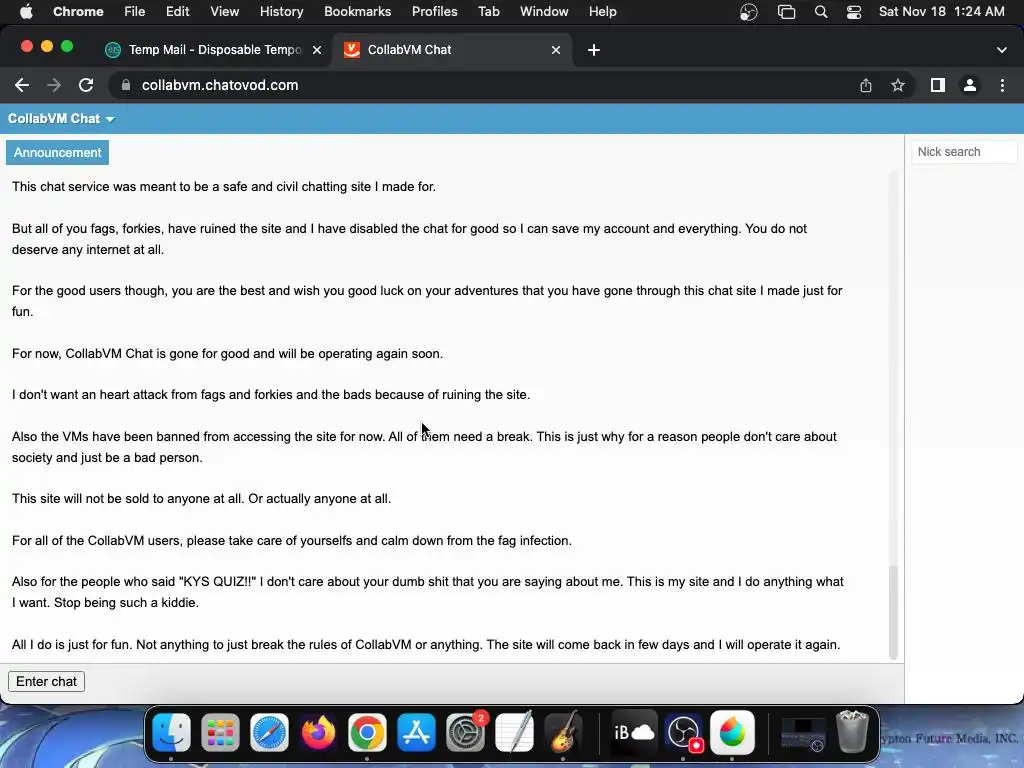Open Control Center in menu bar
The image size is (1024, 768).
point(854,11)
